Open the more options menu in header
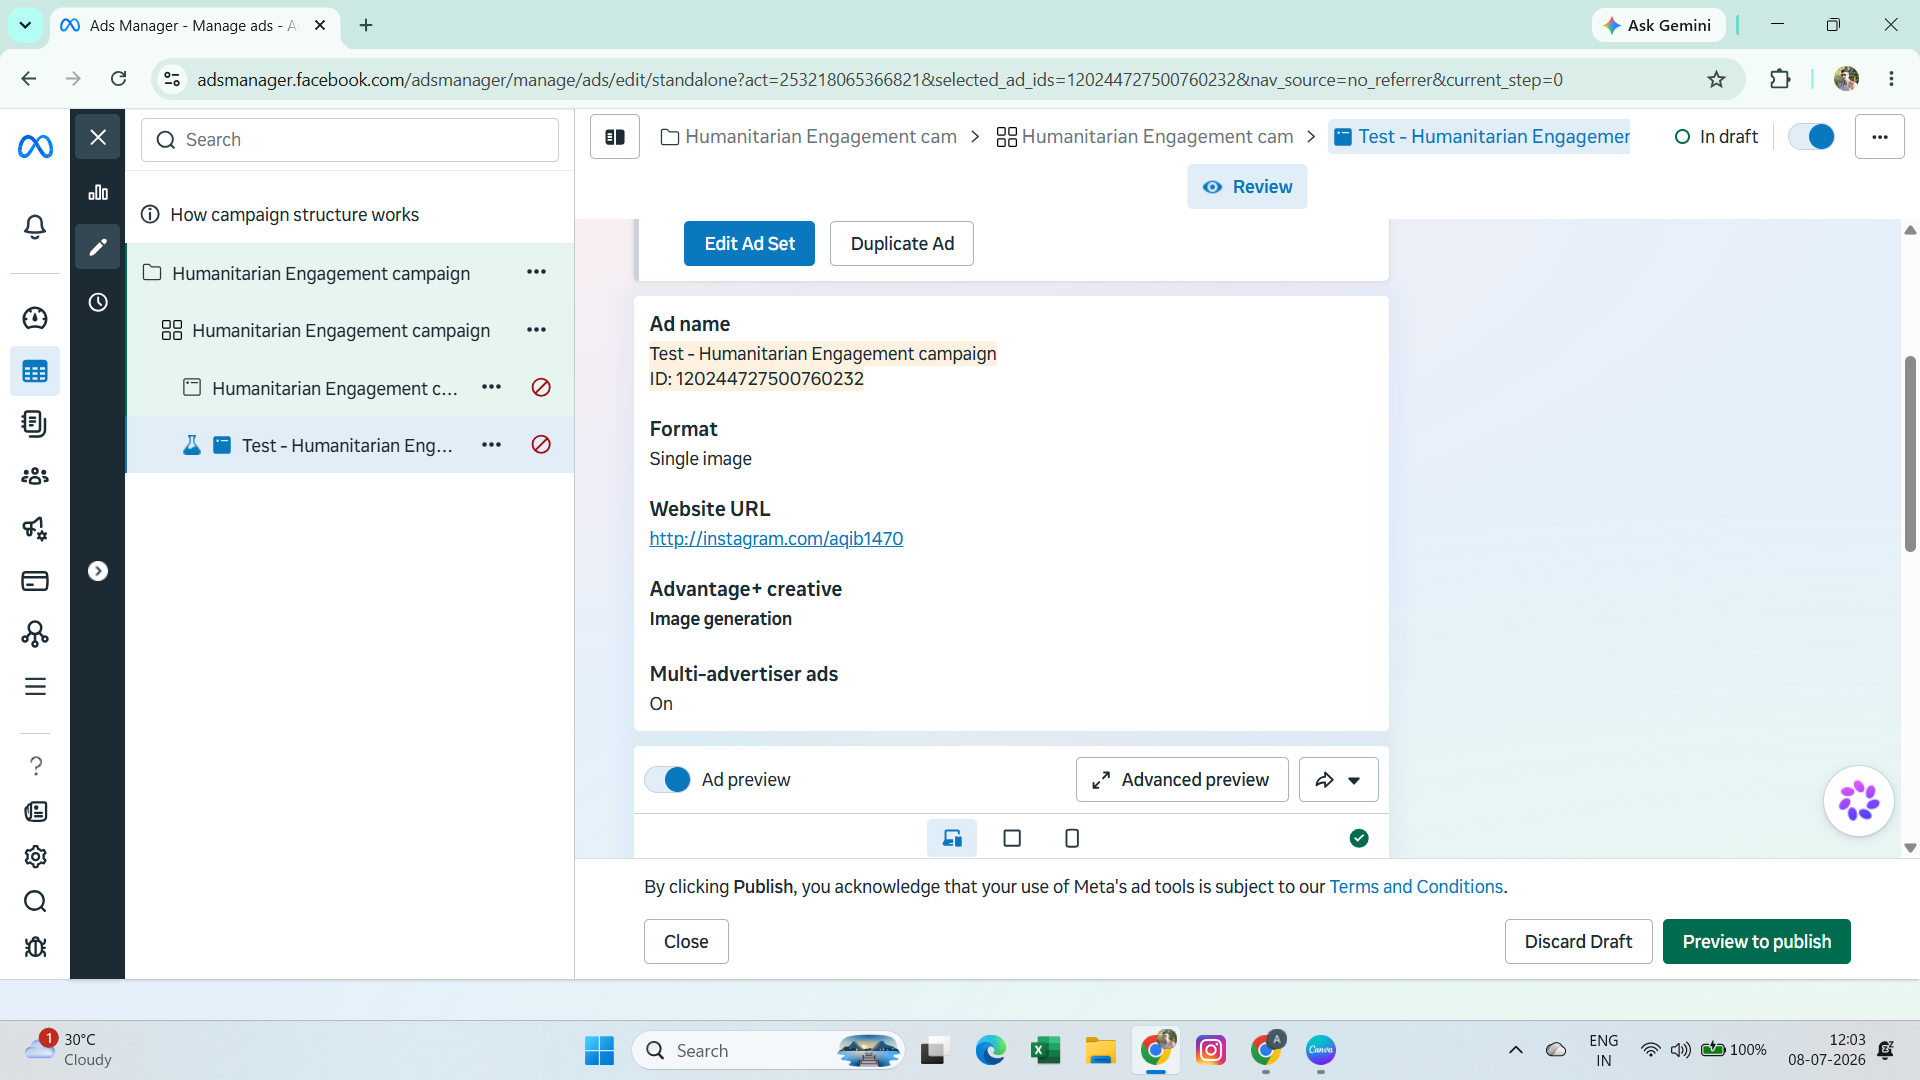The height and width of the screenshot is (1080, 1920). 1880,137
